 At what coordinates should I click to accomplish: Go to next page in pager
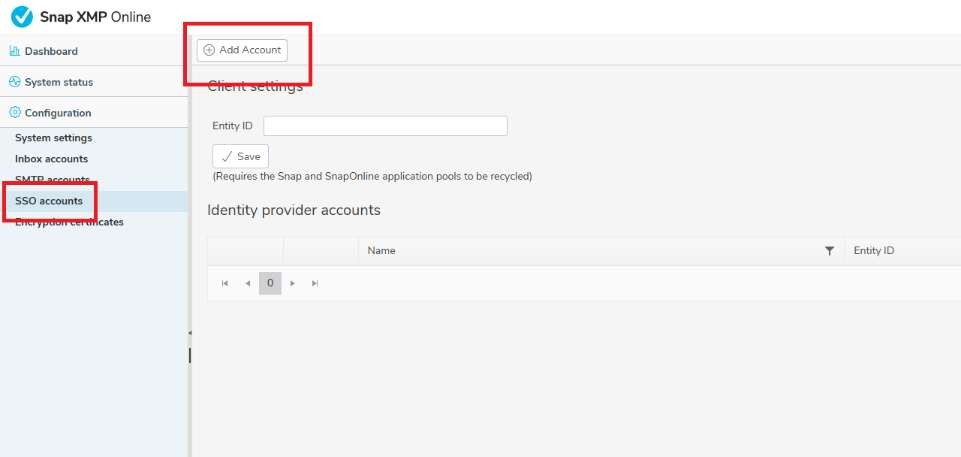[293, 283]
